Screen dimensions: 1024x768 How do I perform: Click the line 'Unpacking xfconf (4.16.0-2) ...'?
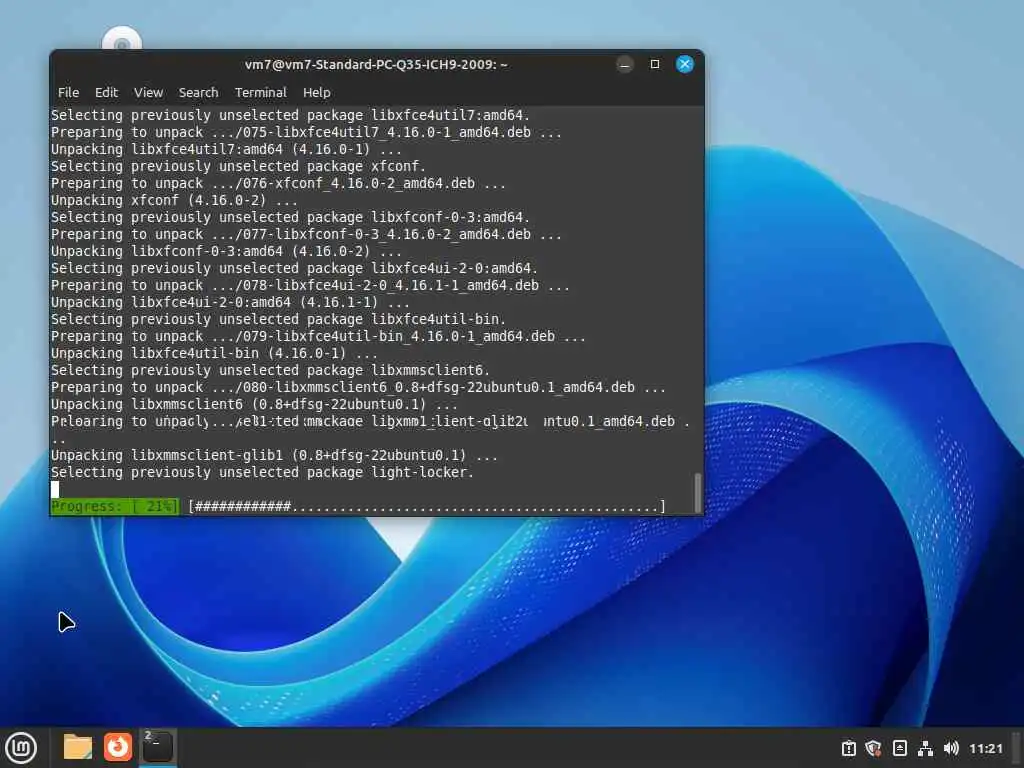(x=174, y=200)
